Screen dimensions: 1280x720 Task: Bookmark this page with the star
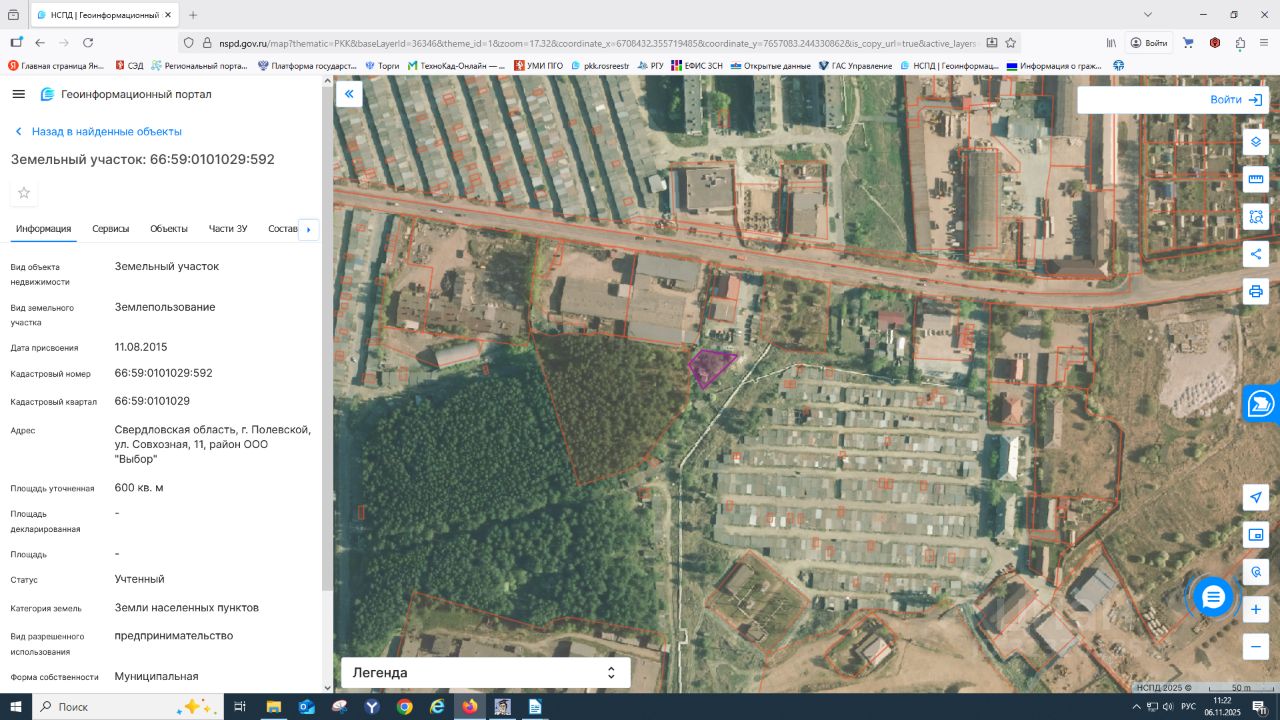[x=1011, y=43]
